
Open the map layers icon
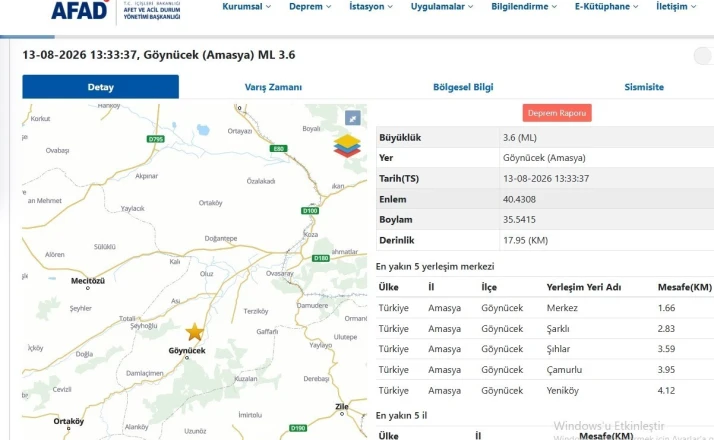[347, 146]
